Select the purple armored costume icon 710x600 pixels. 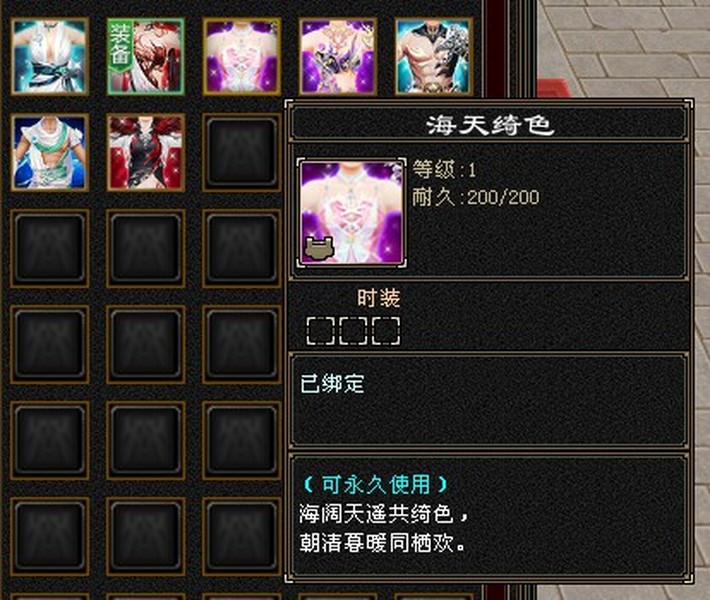point(338,56)
